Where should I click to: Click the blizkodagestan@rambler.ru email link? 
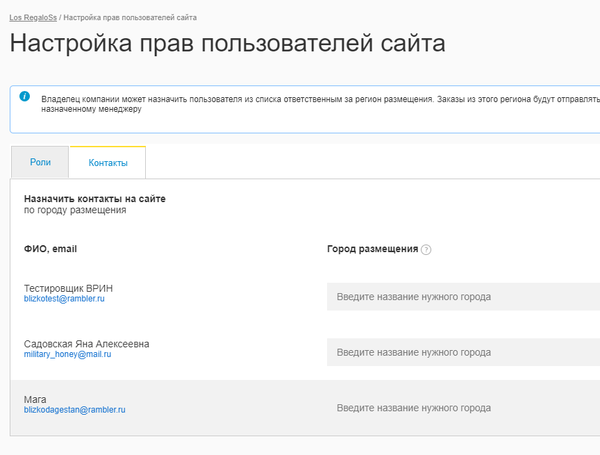click(75, 410)
